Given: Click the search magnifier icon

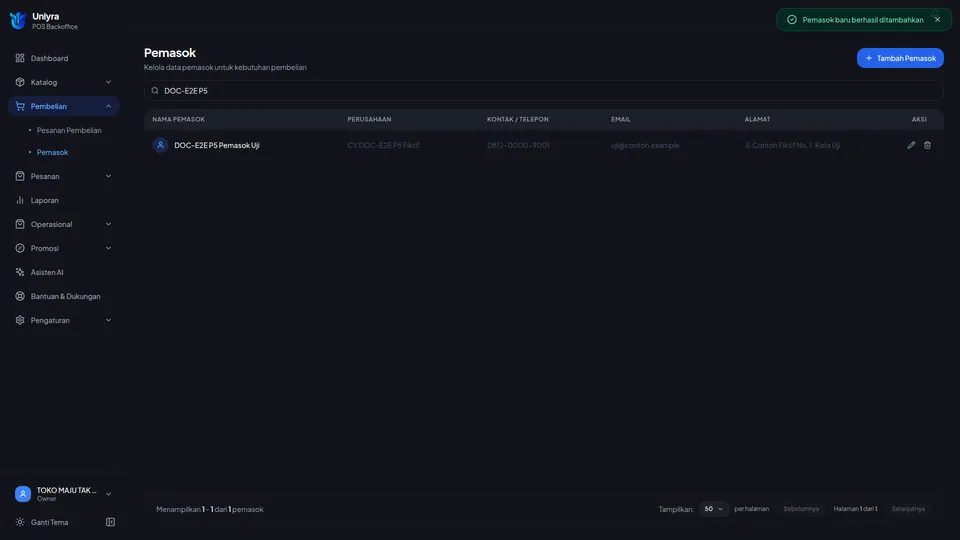Looking at the screenshot, I should coord(155,91).
